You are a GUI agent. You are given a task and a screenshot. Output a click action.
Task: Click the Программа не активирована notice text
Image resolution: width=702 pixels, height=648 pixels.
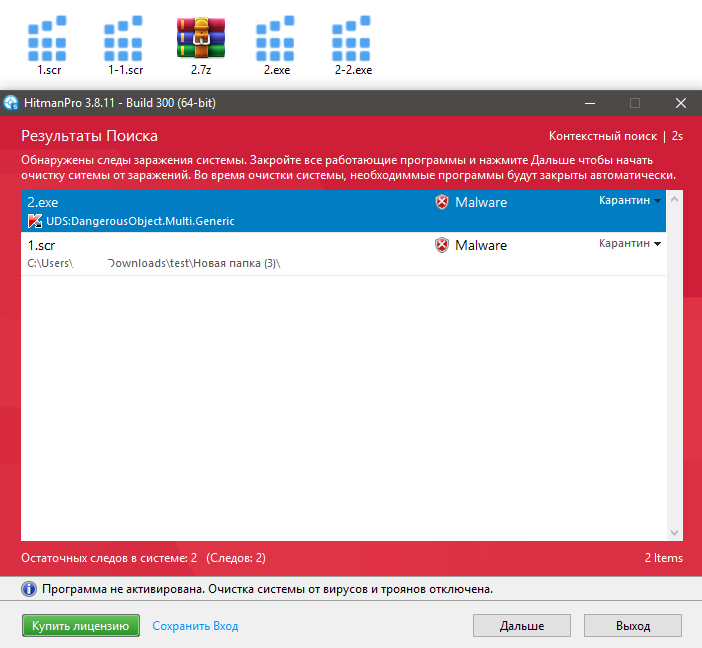click(267, 589)
